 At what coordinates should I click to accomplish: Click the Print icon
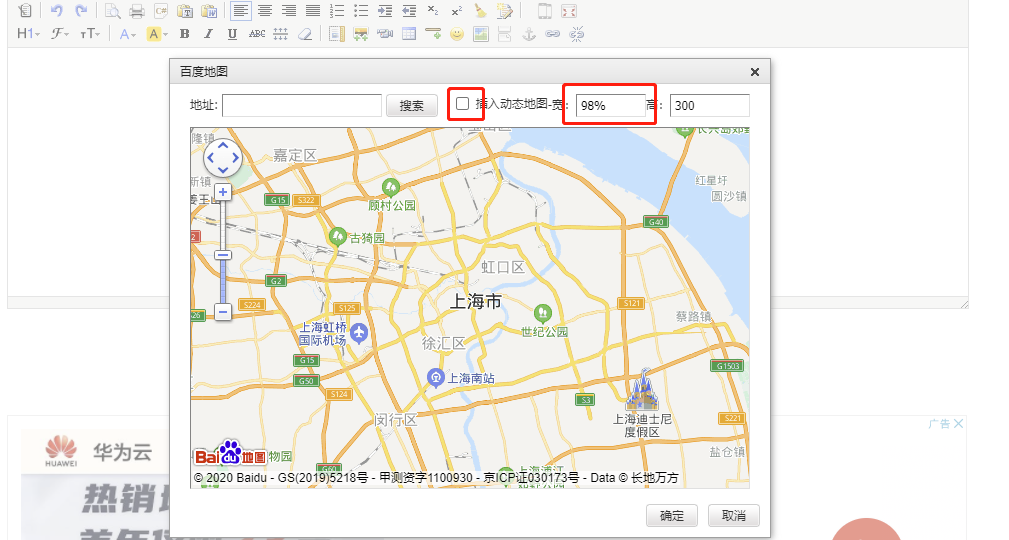136,10
